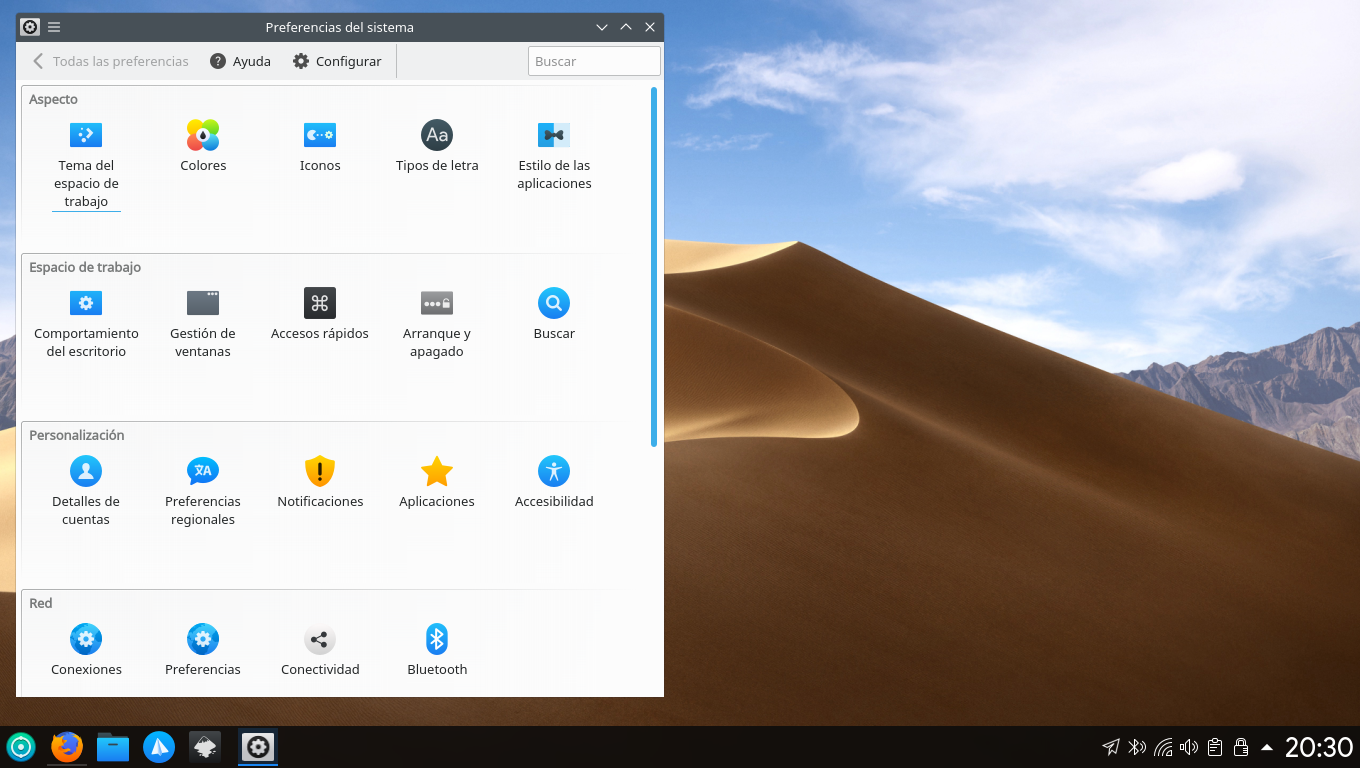Image resolution: width=1360 pixels, height=768 pixels.
Task: Click the window app icon in title bar
Action: click(x=30, y=27)
